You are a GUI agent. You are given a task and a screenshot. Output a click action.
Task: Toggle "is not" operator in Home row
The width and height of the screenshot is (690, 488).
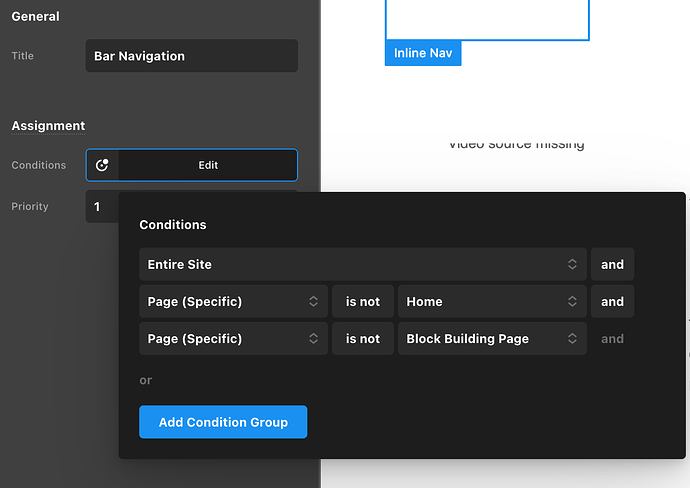pos(362,301)
